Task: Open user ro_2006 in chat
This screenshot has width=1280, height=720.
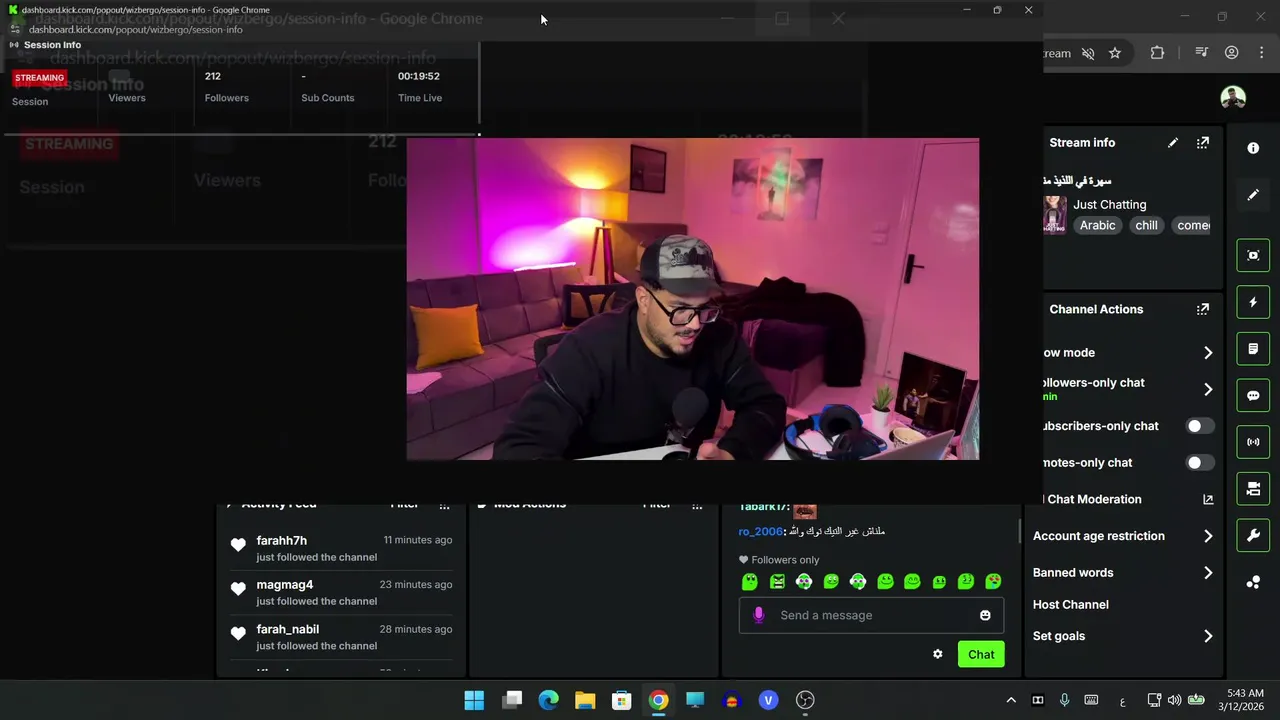Action: pos(761,531)
